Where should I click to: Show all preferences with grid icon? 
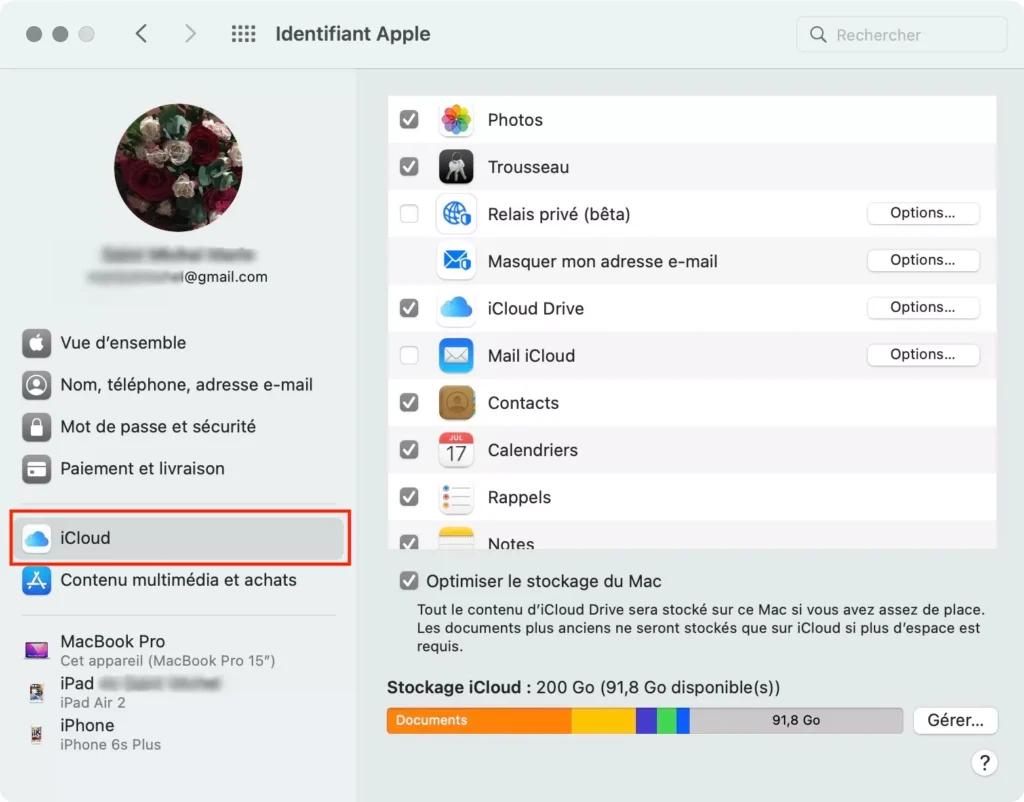(x=244, y=33)
